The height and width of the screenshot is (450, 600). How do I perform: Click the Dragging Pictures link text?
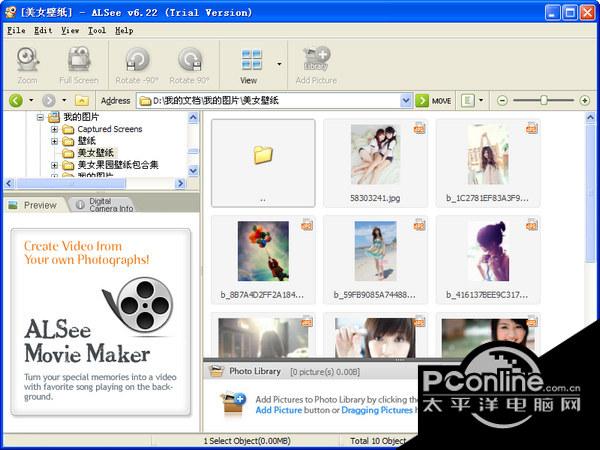pos(377,410)
